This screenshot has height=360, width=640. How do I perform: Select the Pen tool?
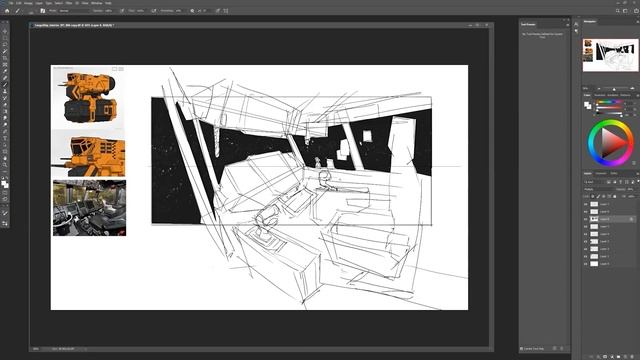click(5, 131)
